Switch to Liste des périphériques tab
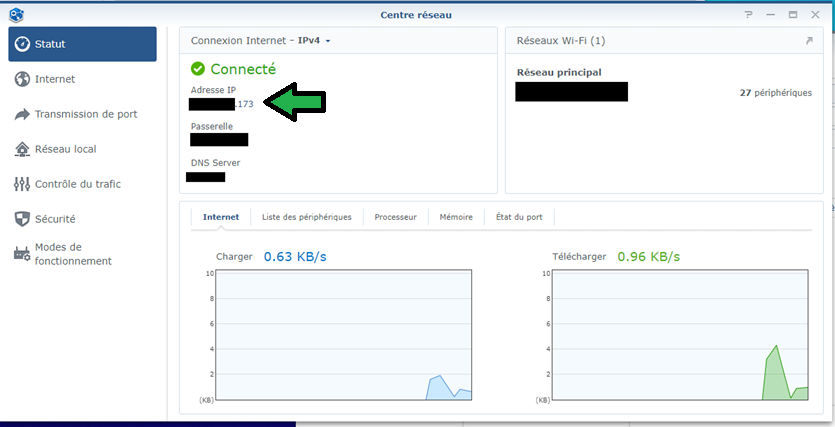Screen dimensions: 835x427 click(307, 217)
